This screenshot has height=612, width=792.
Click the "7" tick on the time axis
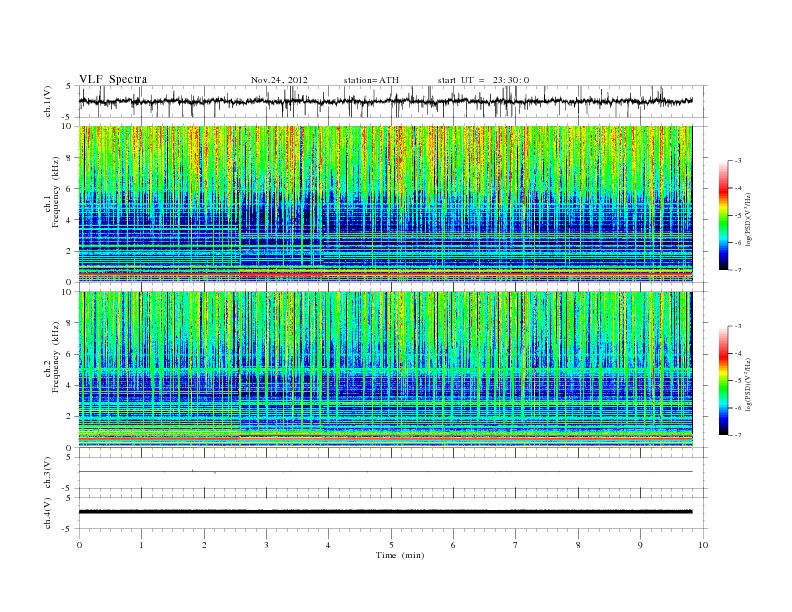click(516, 545)
